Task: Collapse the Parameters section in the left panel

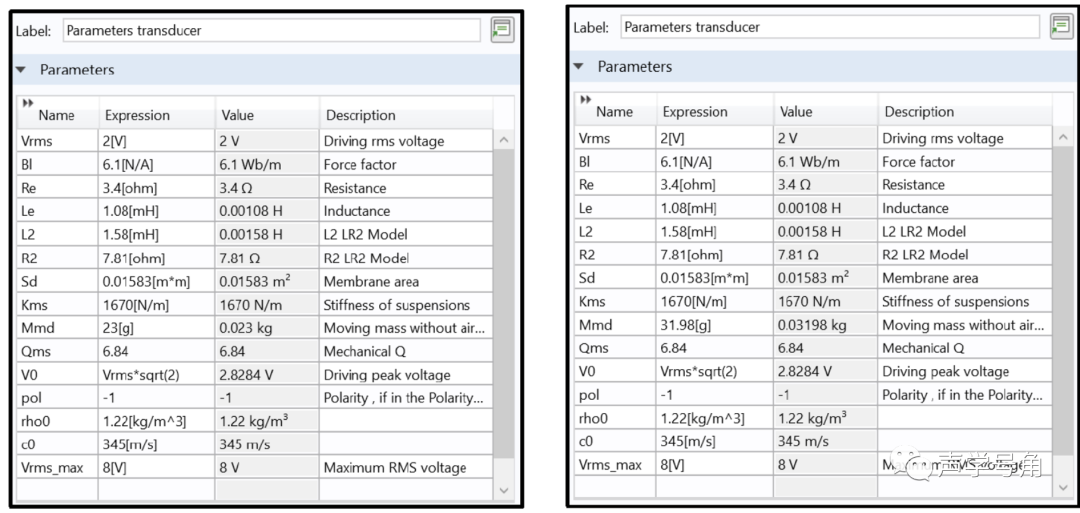Action: pos(23,70)
